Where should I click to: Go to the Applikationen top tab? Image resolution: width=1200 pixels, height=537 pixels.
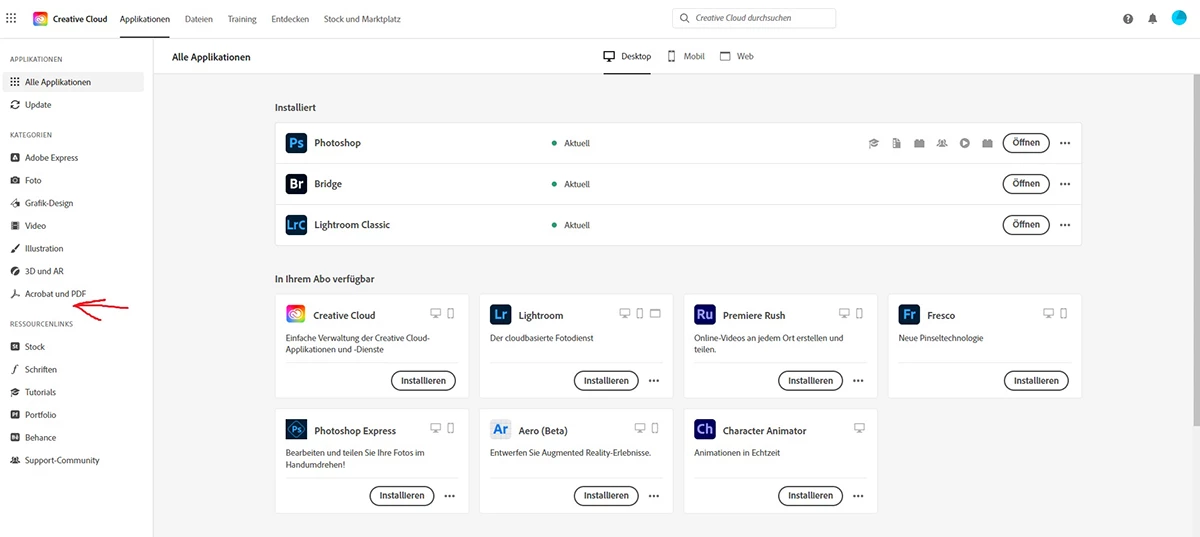pos(145,19)
